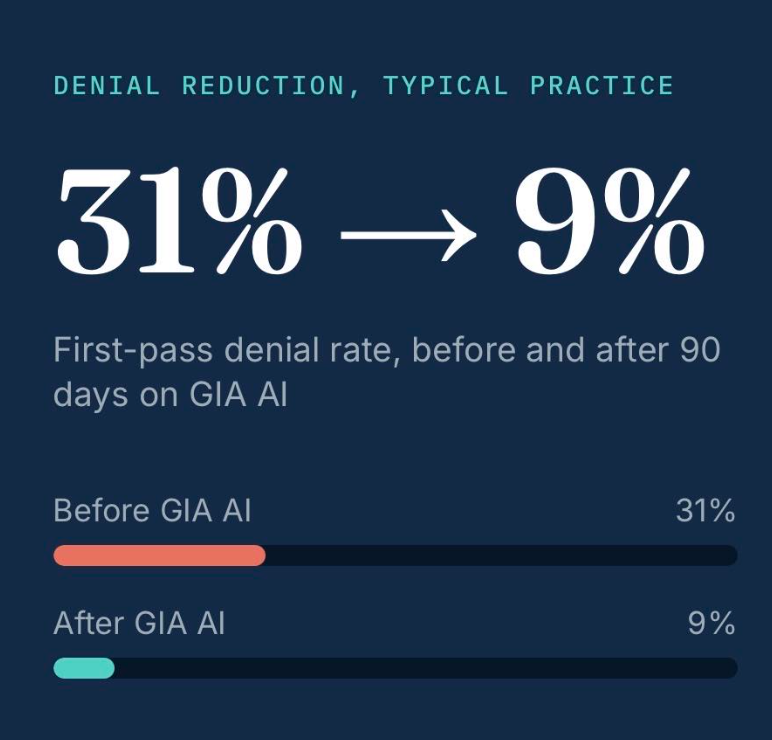This screenshot has height=740, width=772.
Task: Click the large 31% headline figure
Action: [179, 221]
